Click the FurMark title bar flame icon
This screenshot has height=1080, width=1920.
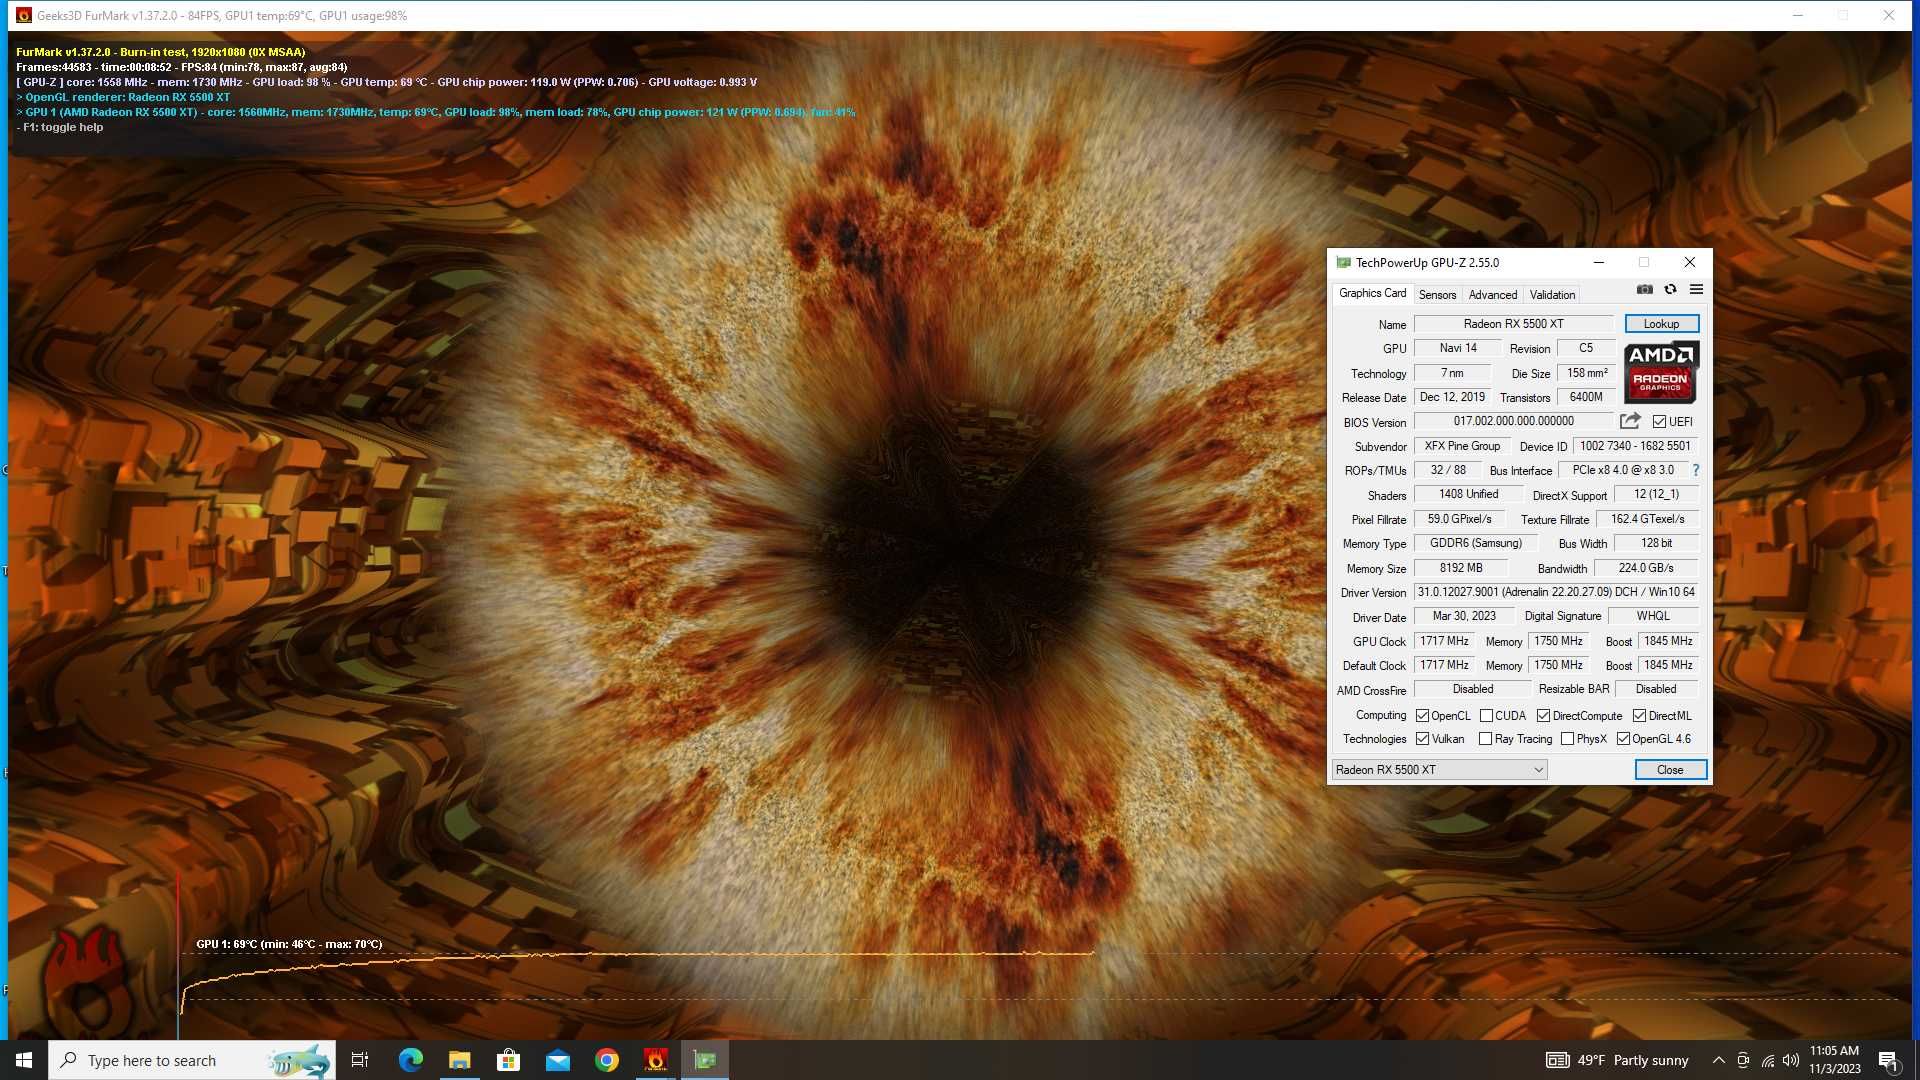(24, 15)
